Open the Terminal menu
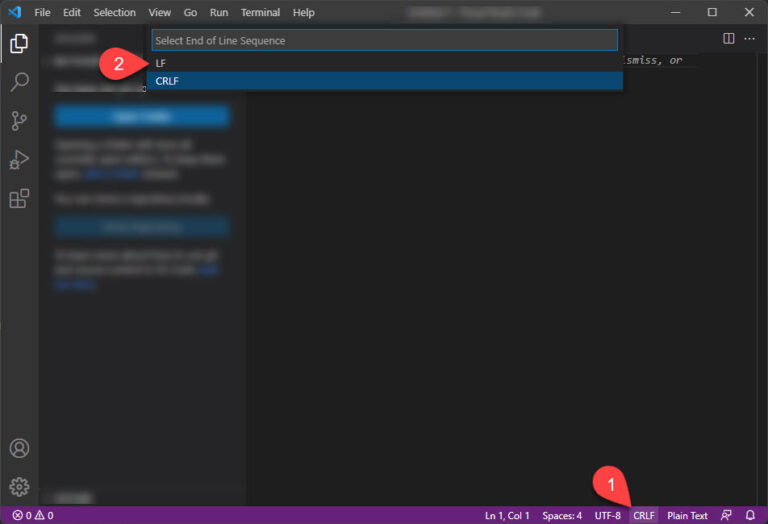 click(x=260, y=12)
